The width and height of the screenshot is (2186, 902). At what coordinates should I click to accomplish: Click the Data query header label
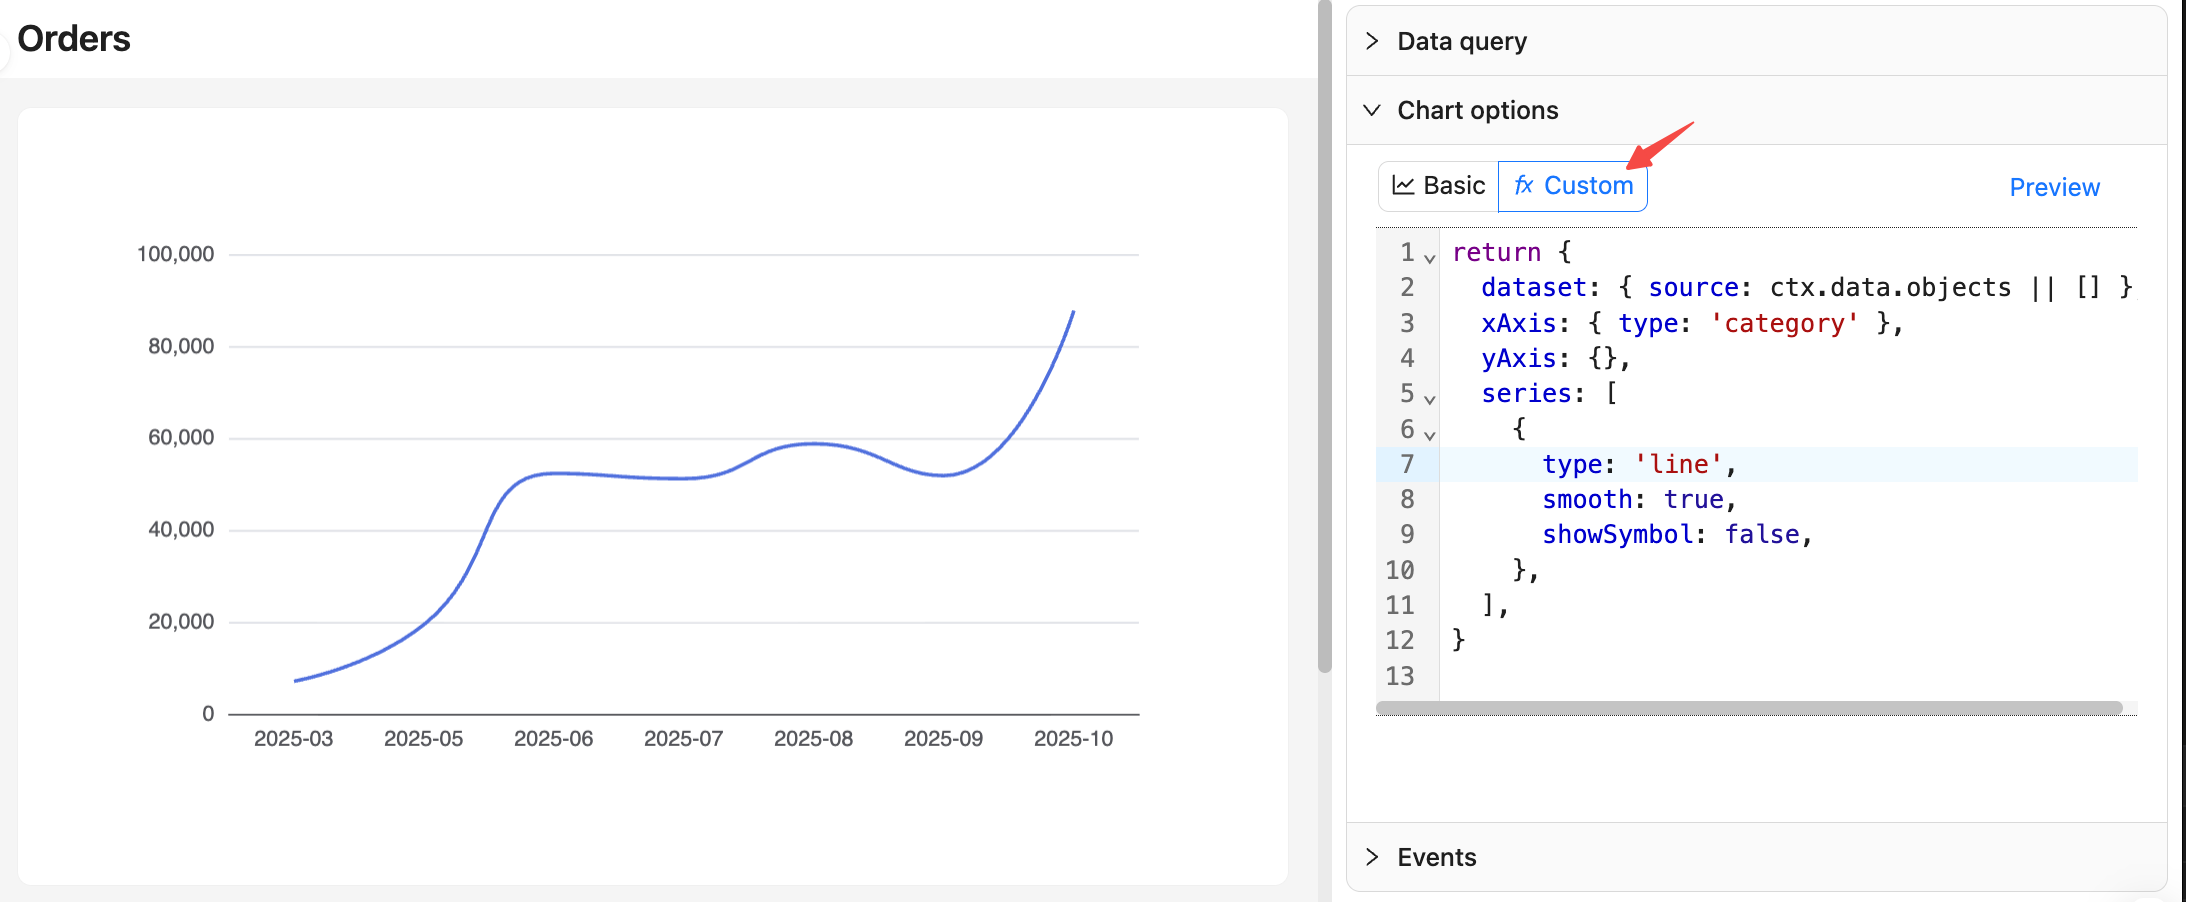coord(1461,41)
